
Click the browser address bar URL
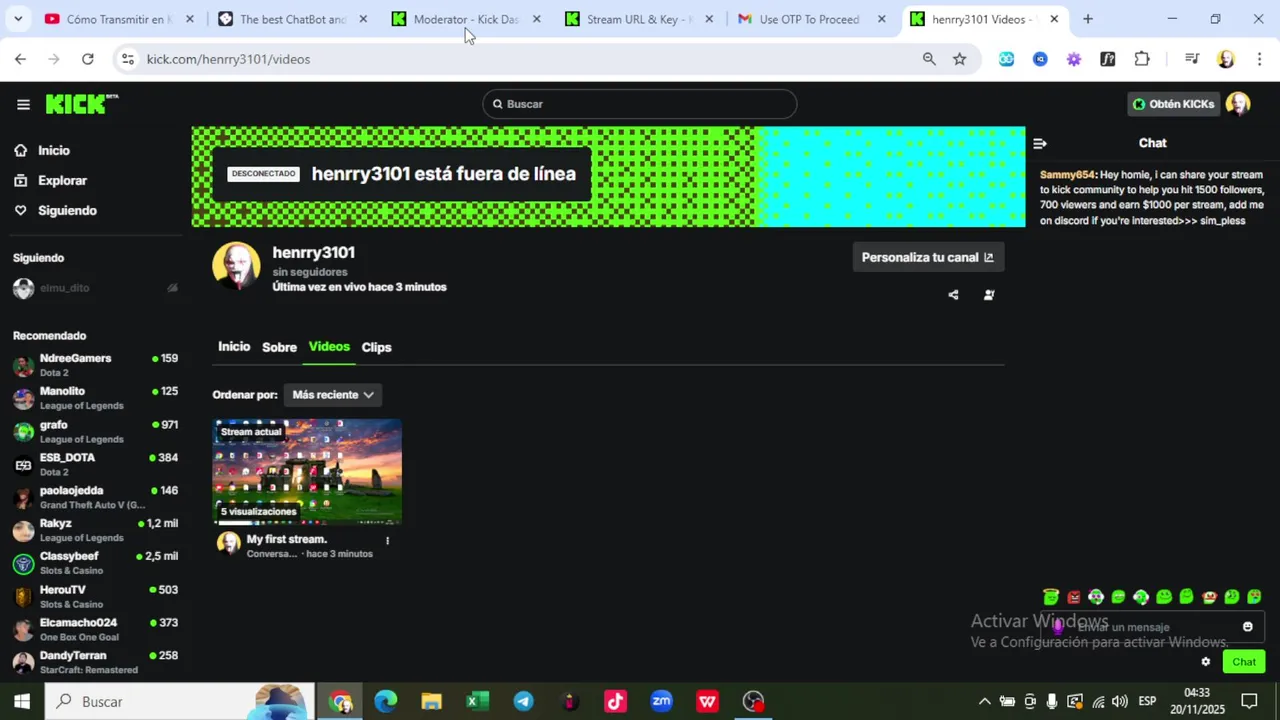tap(228, 59)
